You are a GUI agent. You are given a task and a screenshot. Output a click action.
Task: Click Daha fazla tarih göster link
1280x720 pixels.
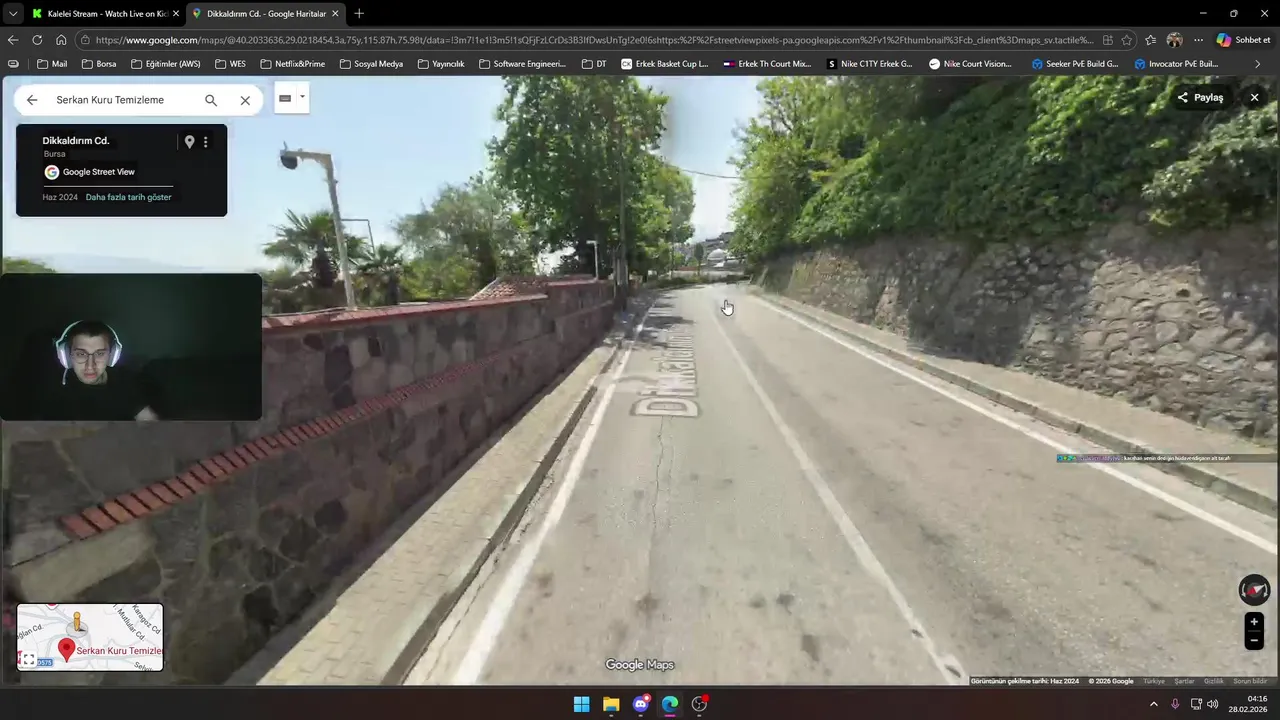point(128,197)
